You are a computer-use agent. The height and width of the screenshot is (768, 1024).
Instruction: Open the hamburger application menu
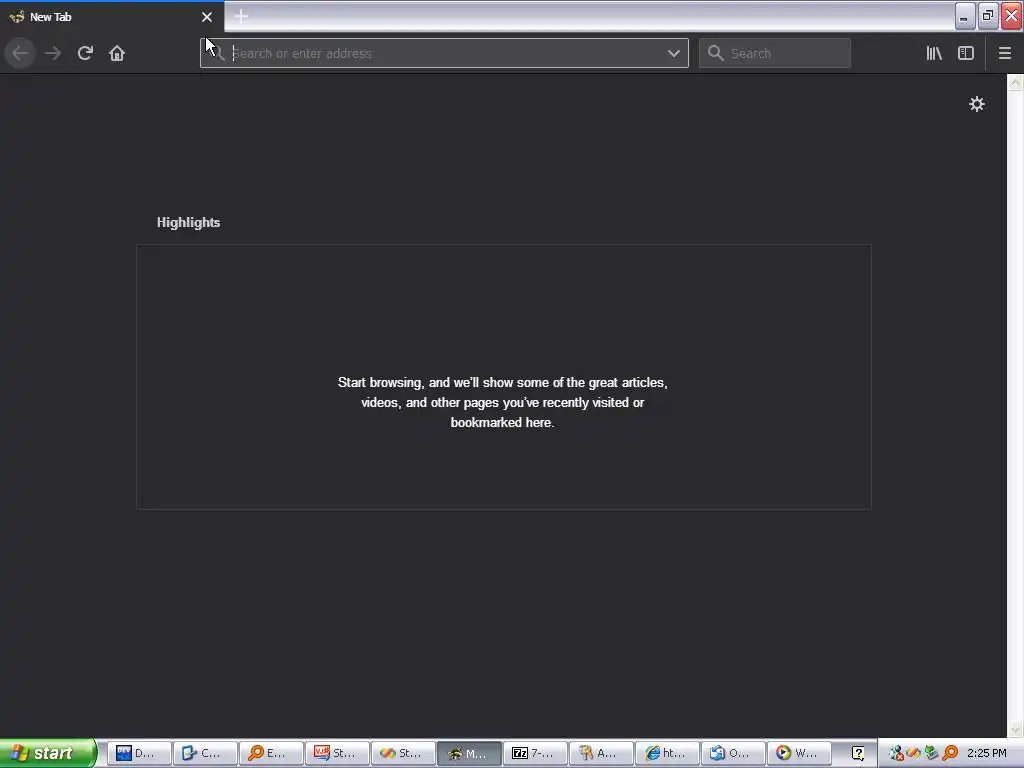tap(1005, 53)
